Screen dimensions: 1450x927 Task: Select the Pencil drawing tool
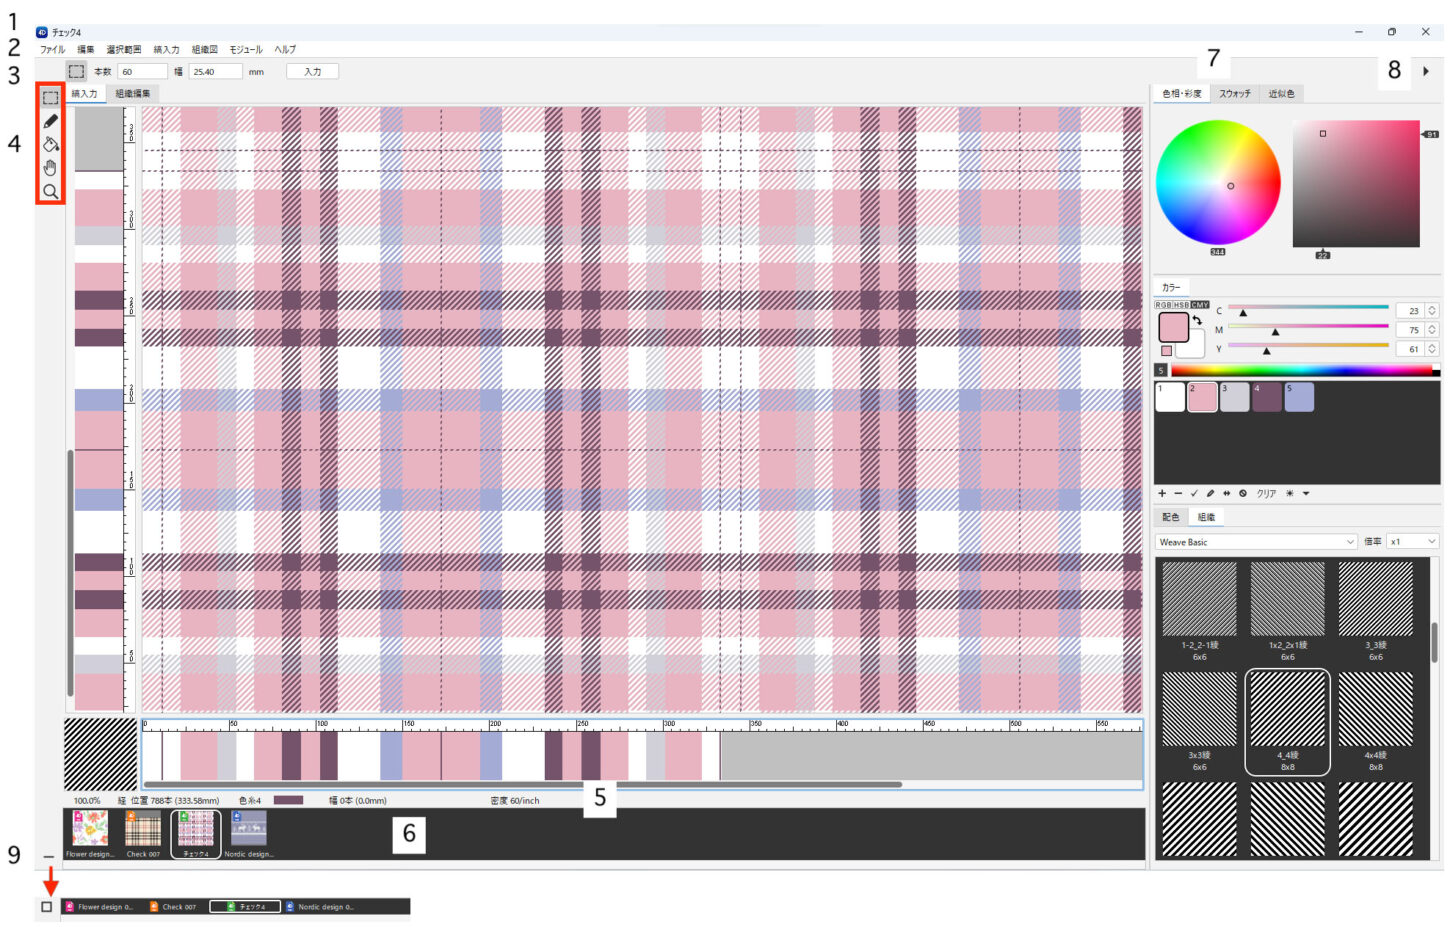(50, 121)
